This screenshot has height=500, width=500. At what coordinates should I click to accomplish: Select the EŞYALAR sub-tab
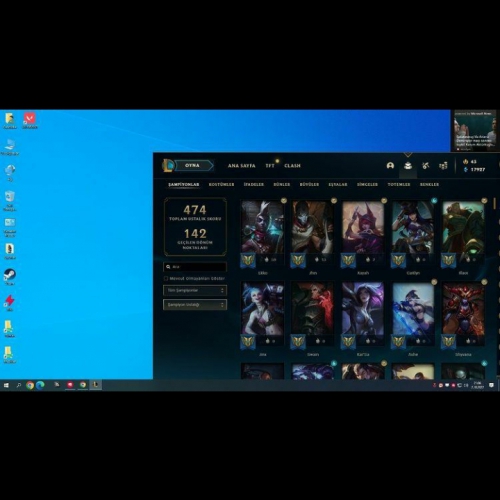(x=338, y=184)
